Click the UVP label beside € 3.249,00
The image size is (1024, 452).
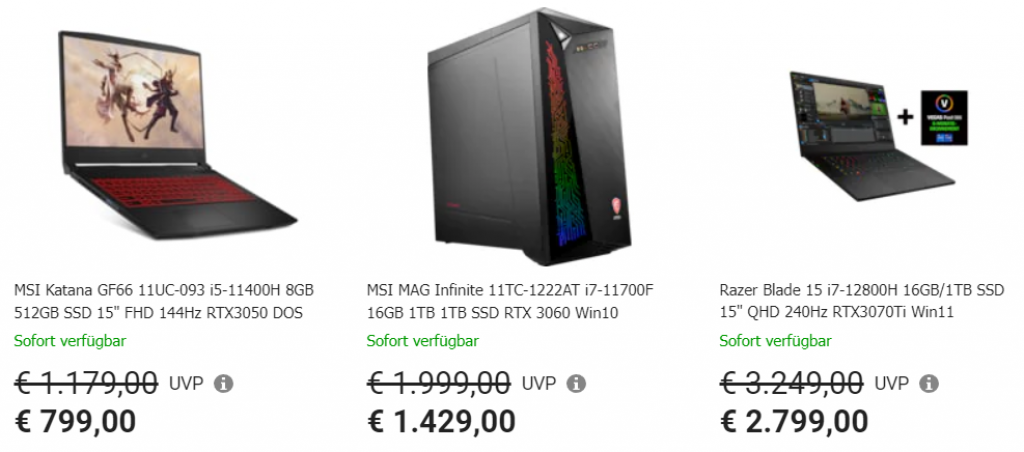pos(892,384)
